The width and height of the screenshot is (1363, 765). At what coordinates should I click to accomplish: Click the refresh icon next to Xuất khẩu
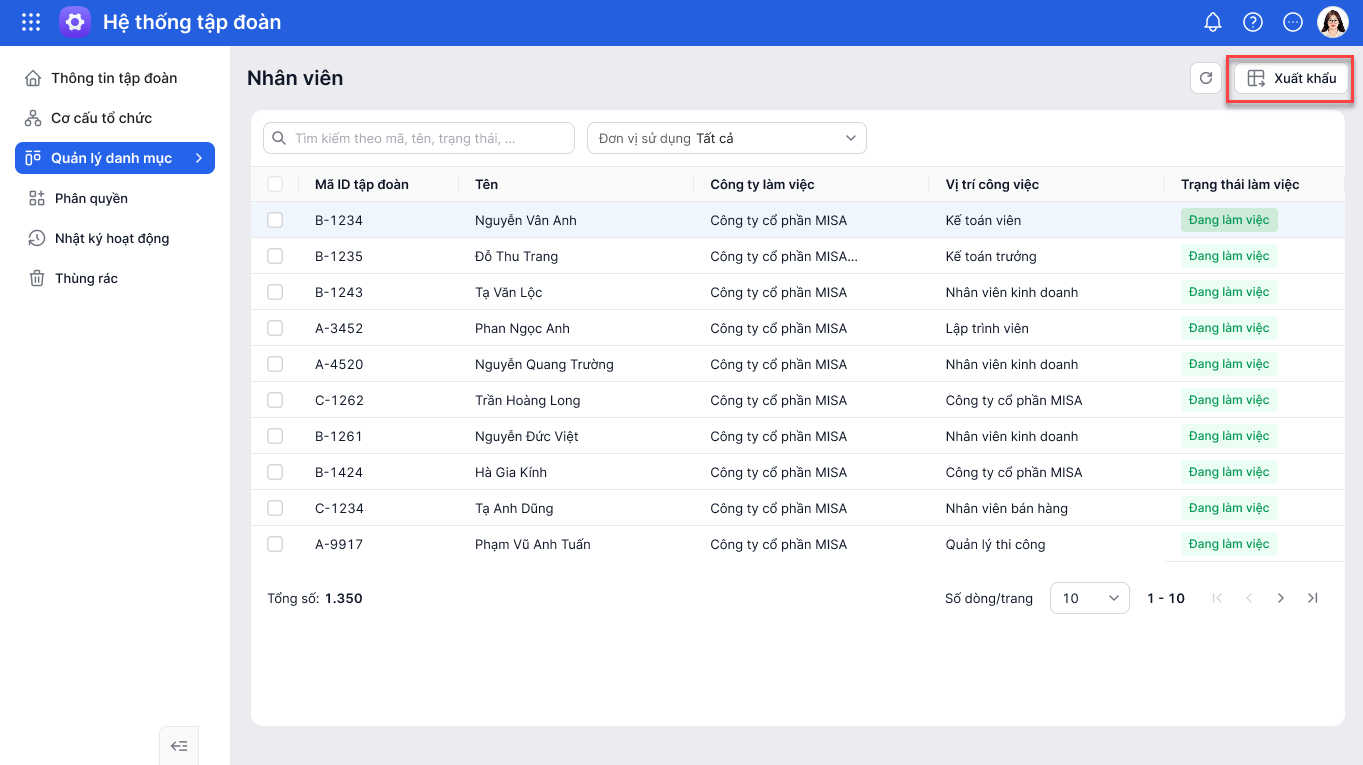1206,78
